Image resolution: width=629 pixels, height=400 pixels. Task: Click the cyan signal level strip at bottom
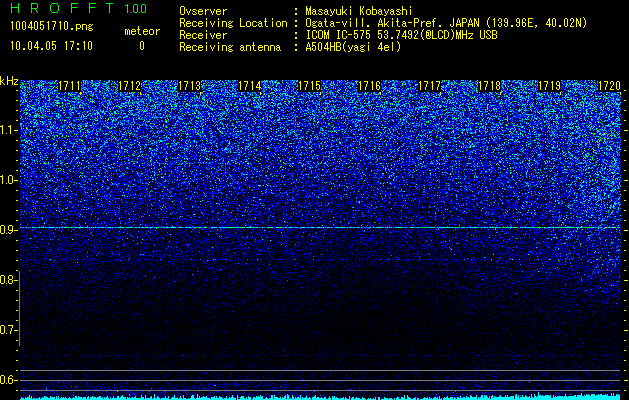(320, 397)
